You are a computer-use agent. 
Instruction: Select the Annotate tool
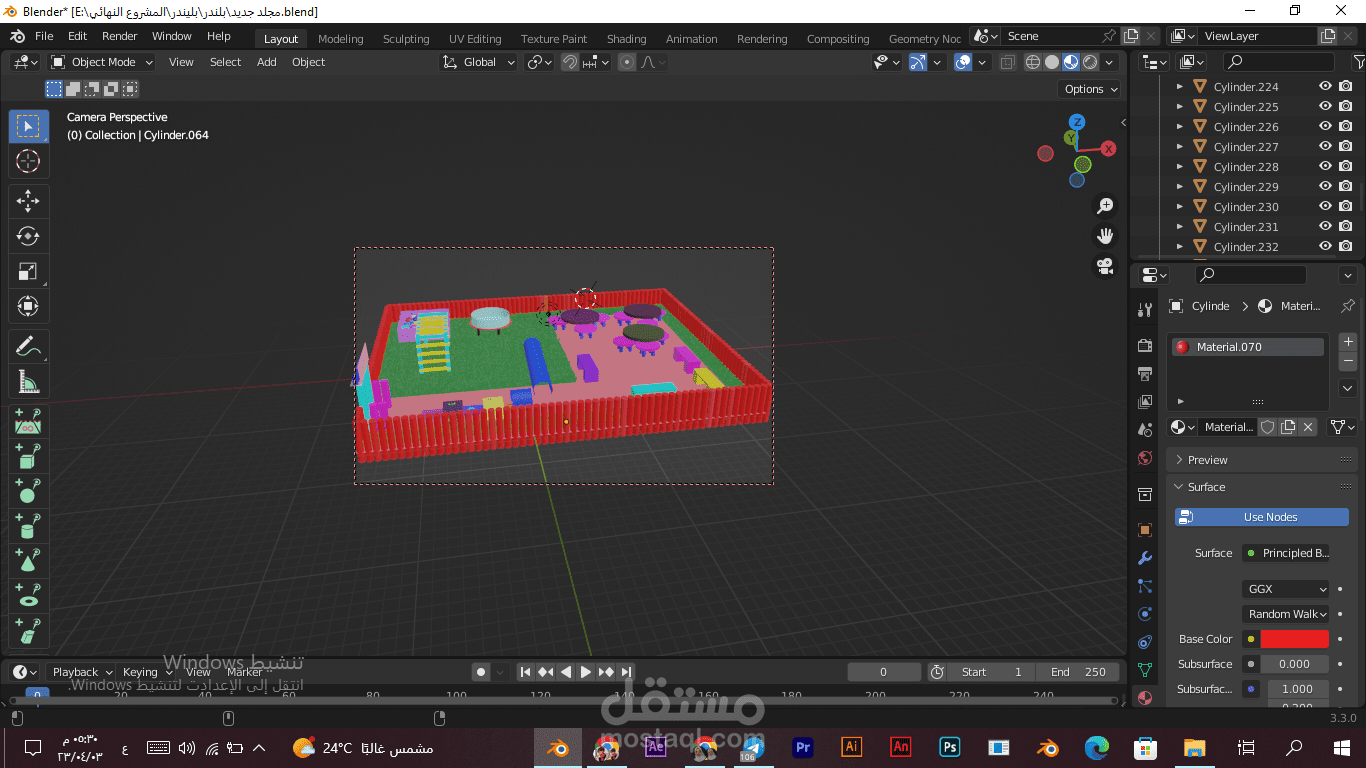click(x=28, y=347)
